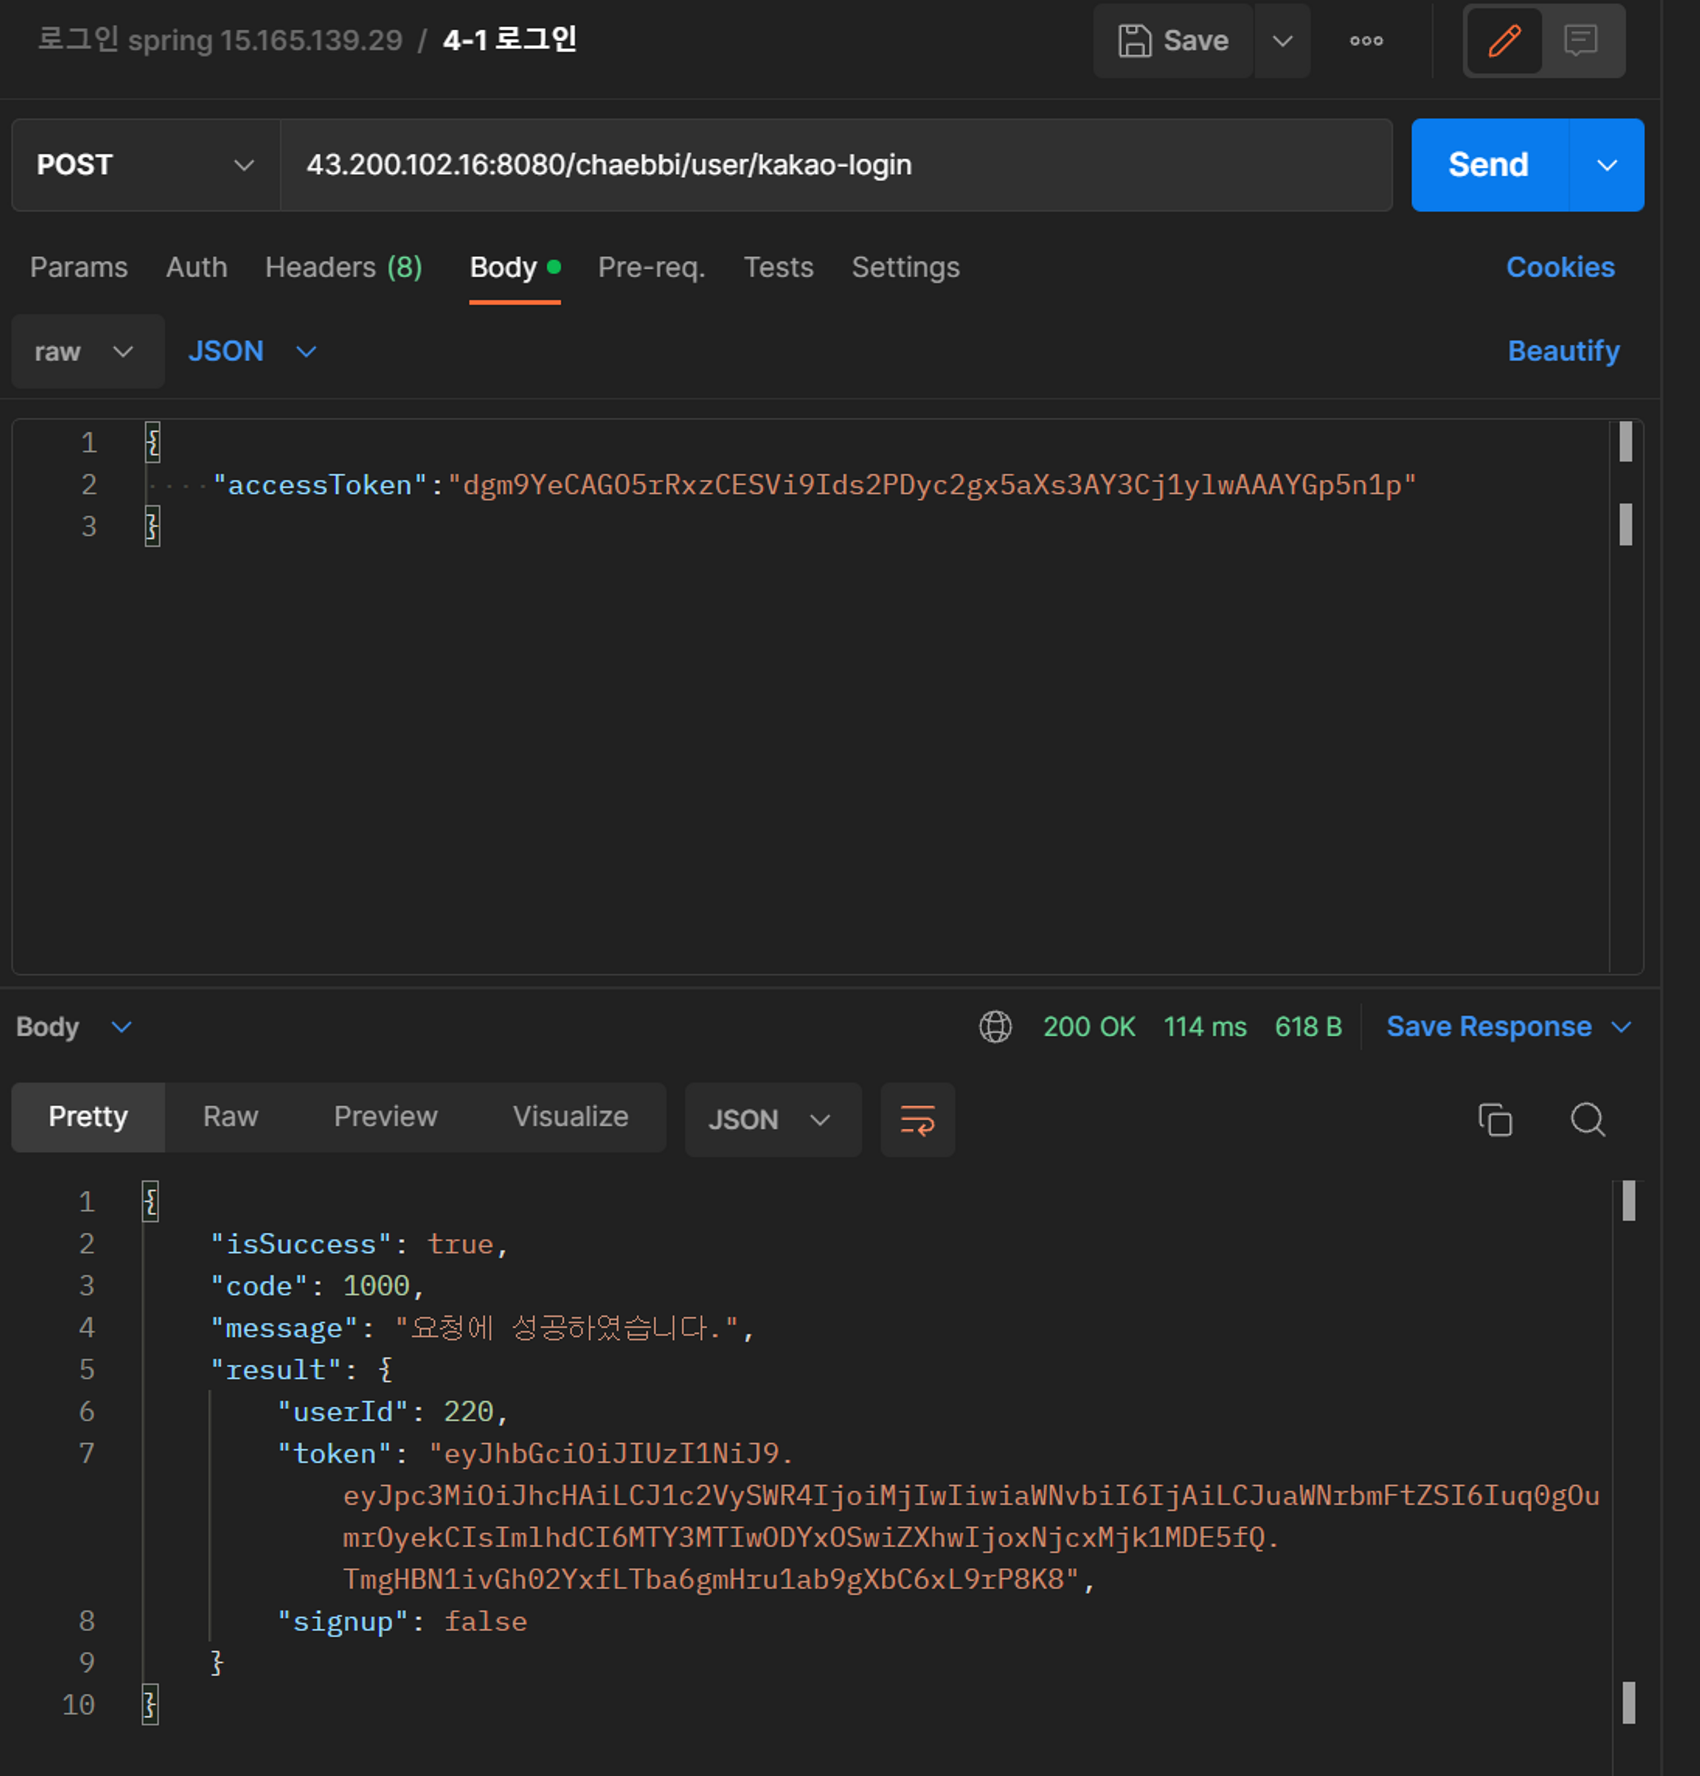Send the kakao-login request

tap(1489, 165)
